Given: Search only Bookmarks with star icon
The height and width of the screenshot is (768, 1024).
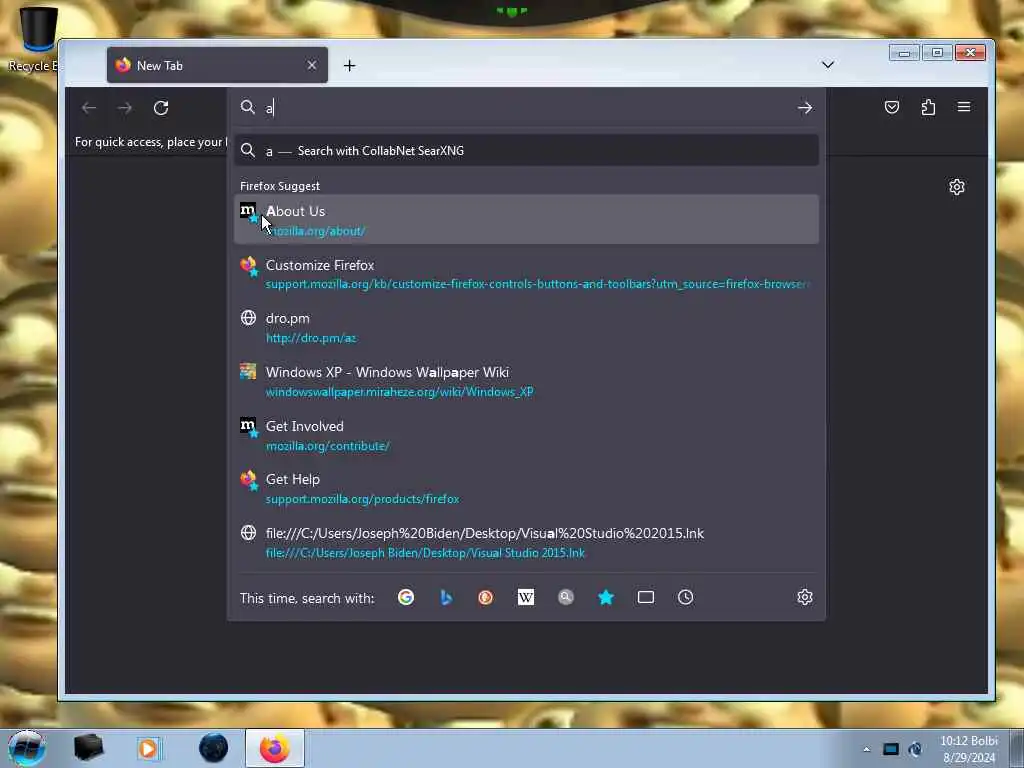Looking at the screenshot, I should coord(606,597).
